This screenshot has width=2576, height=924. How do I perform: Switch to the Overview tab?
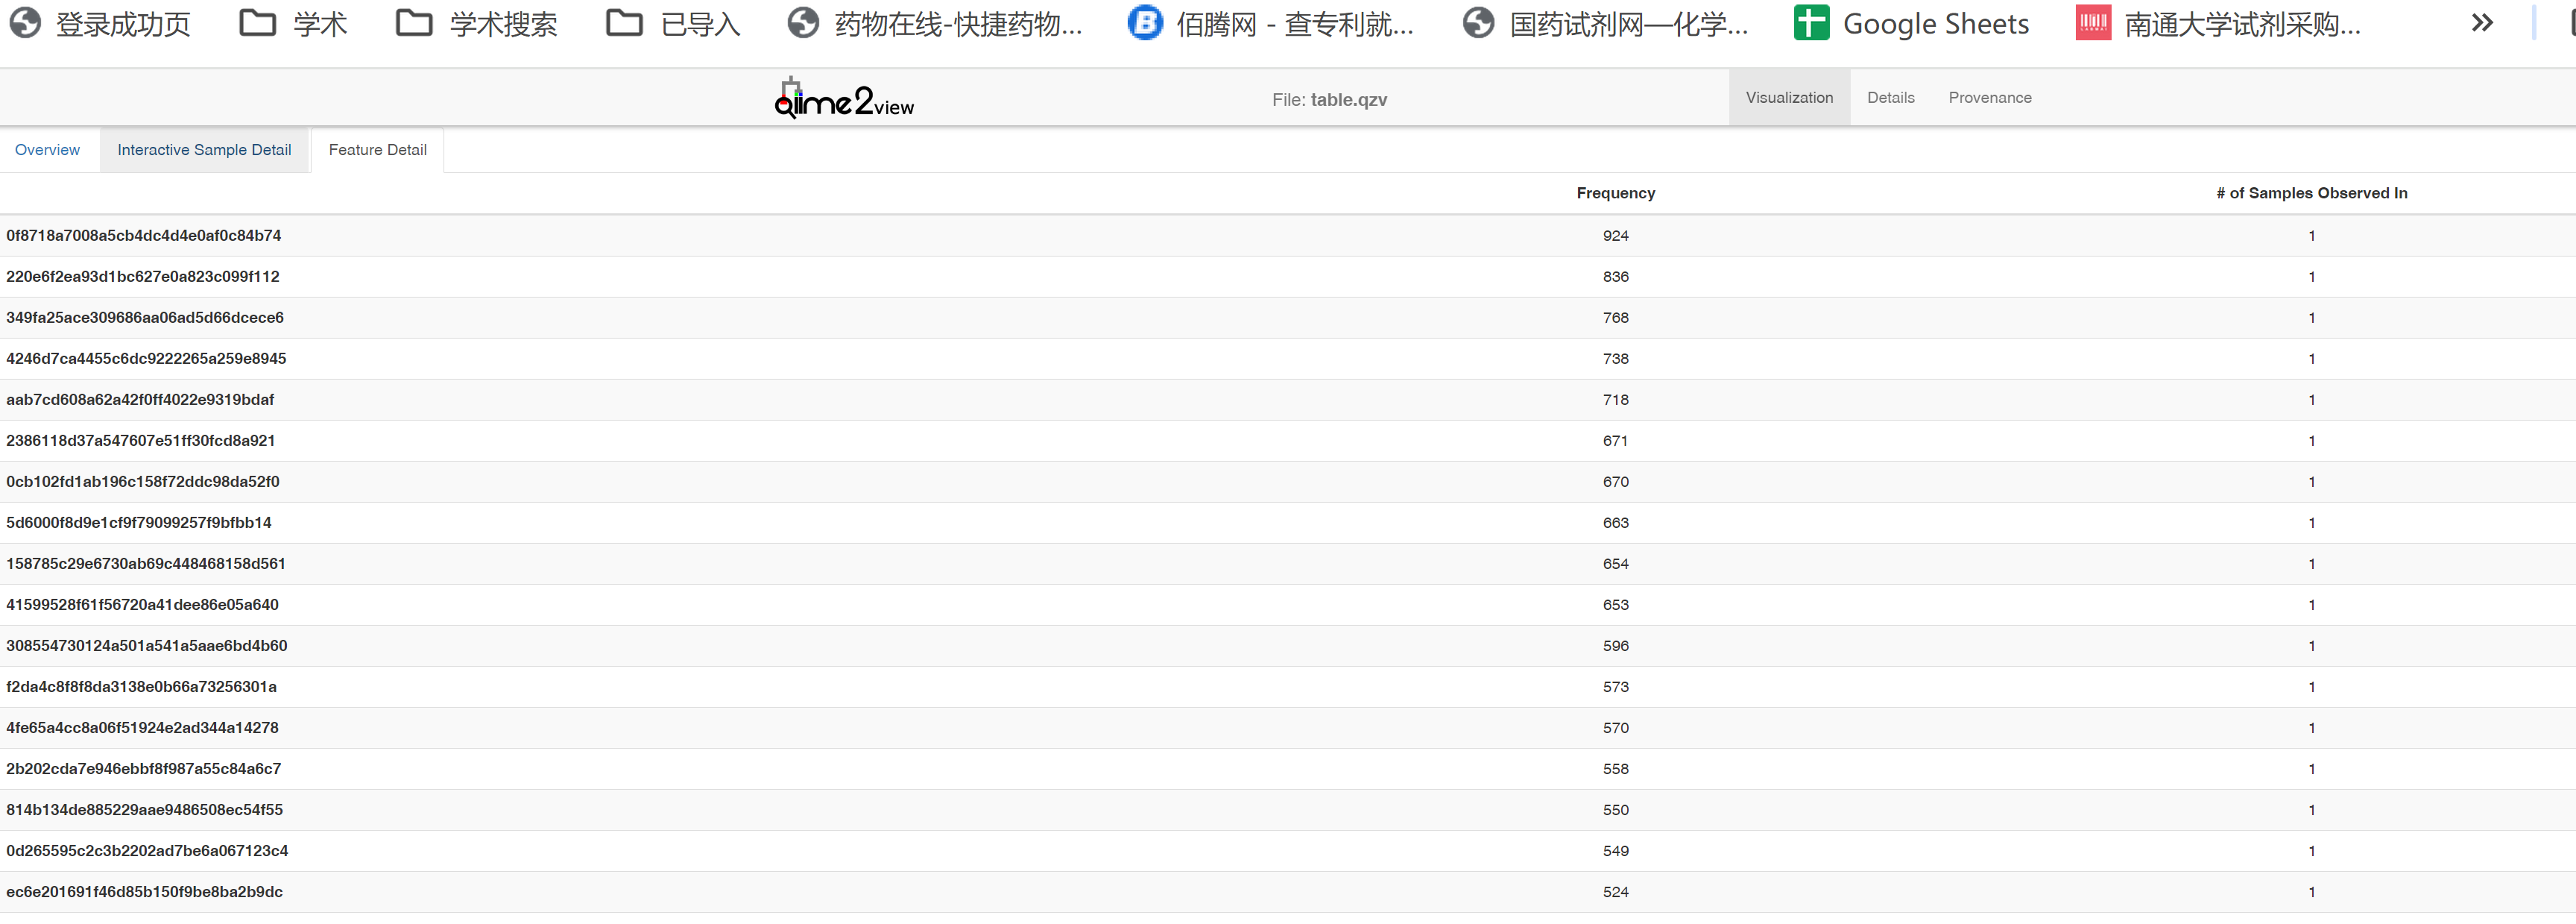[x=47, y=150]
